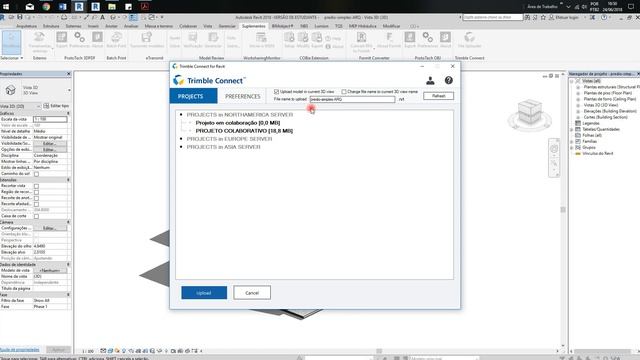Open the Arquitetura ribbon tab
The height and width of the screenshot is (360, 640).
point(26,26)
